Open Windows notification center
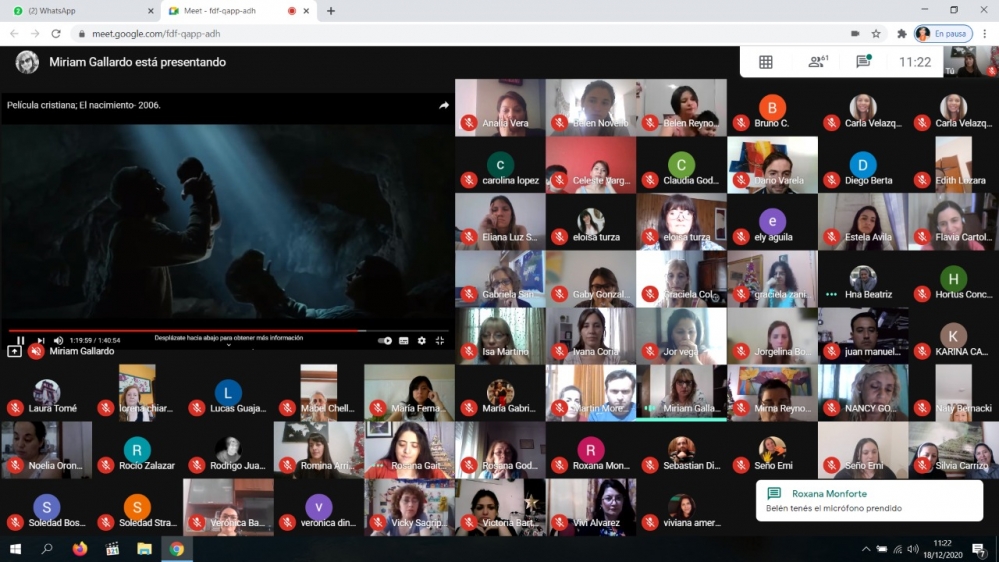This screenshot has height=562, width=999. [x=979, y=549]
